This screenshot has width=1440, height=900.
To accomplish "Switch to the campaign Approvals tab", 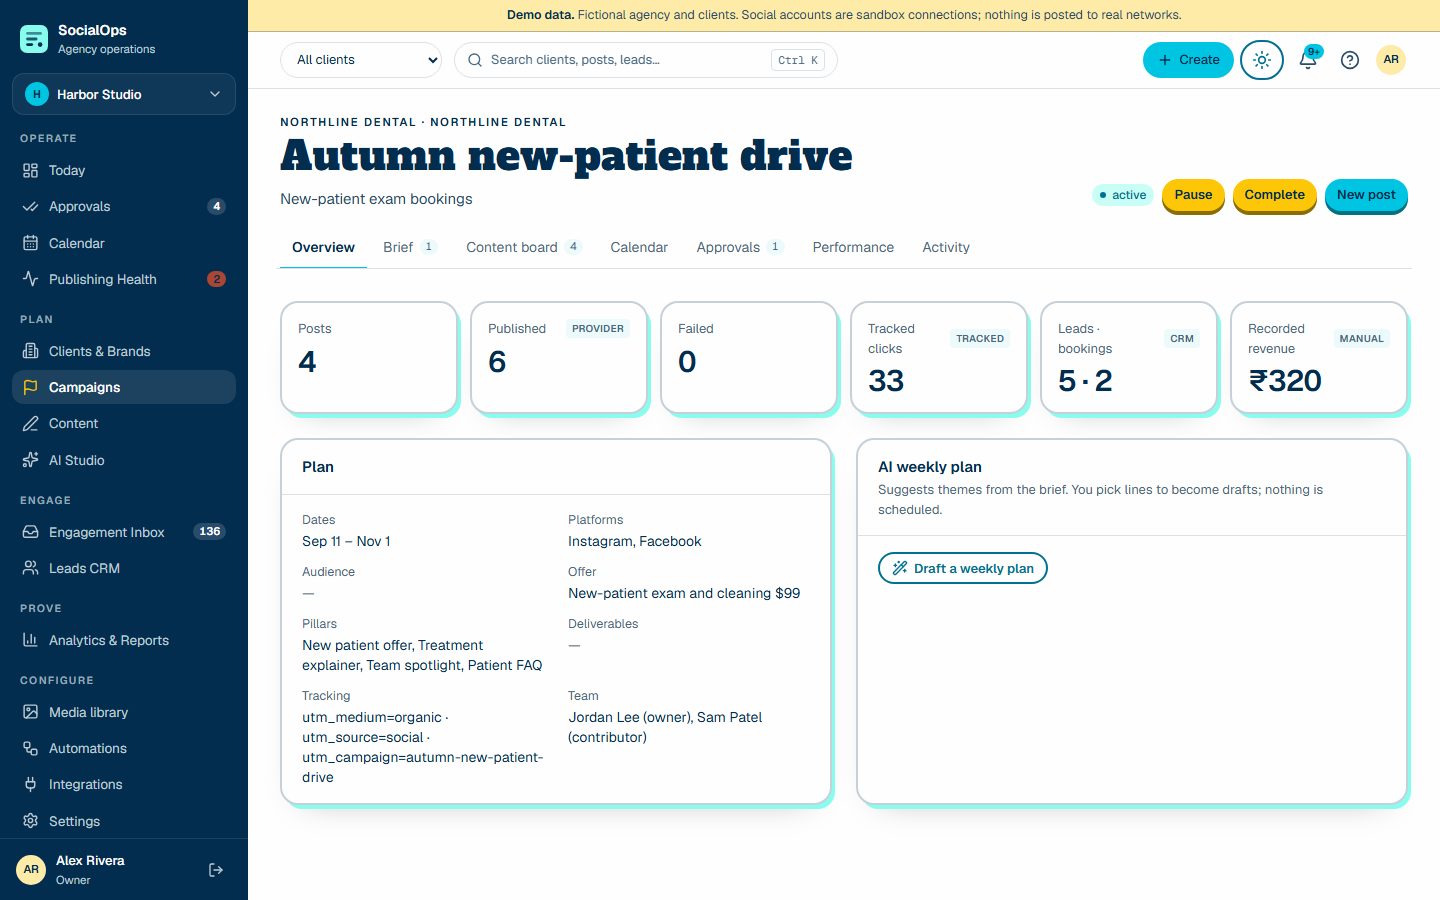I will click(740, 247).
